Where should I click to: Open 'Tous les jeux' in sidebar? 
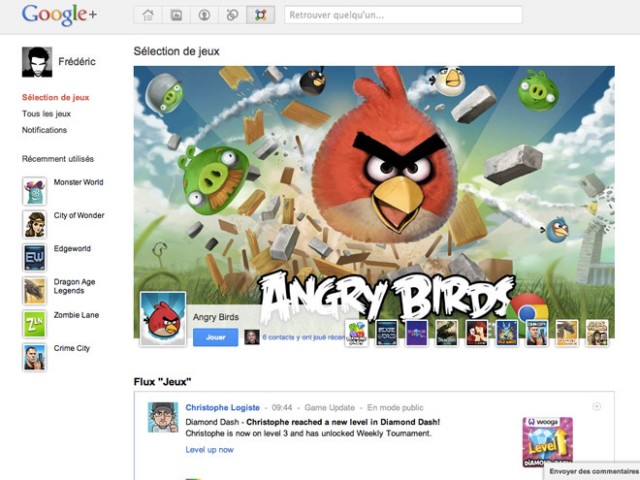coord(46,113)
